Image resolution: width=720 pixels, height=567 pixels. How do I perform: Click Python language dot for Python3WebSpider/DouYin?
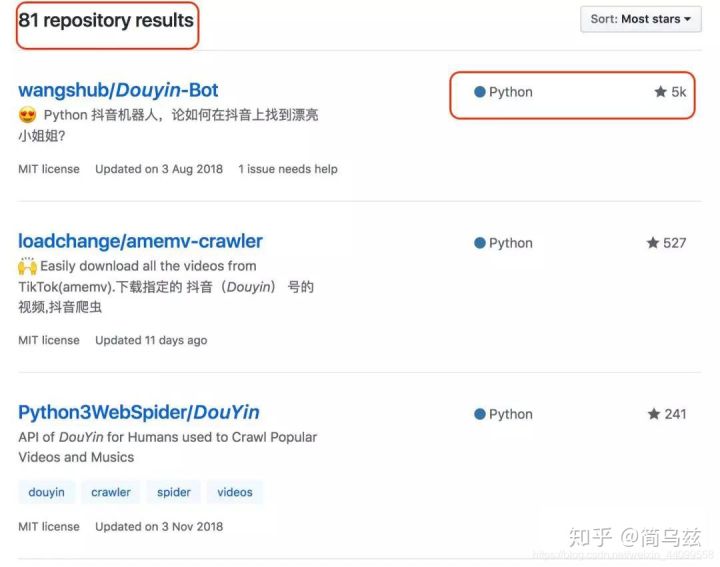479,414
